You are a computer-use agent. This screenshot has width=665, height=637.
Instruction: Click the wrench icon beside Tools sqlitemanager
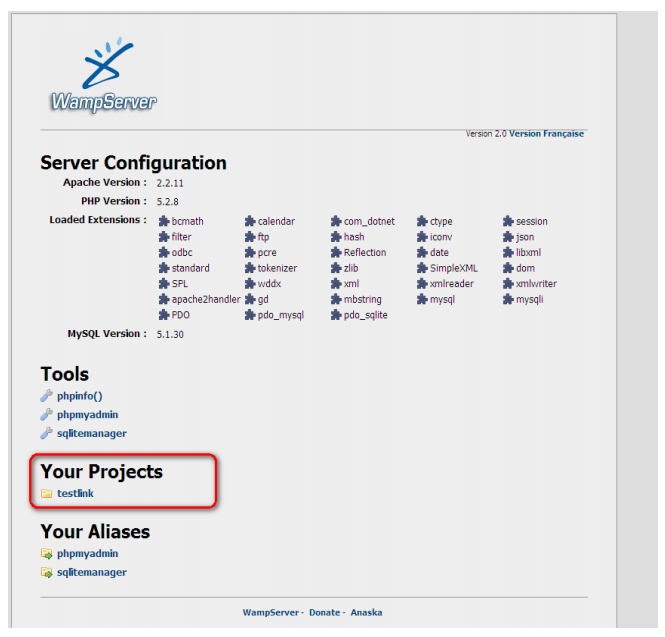[x=46, y=433]
